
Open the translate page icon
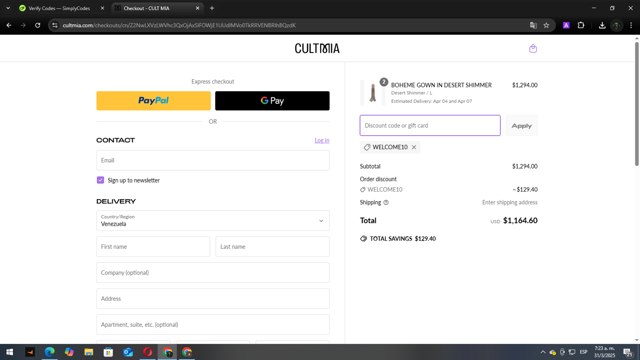[533, 25]
